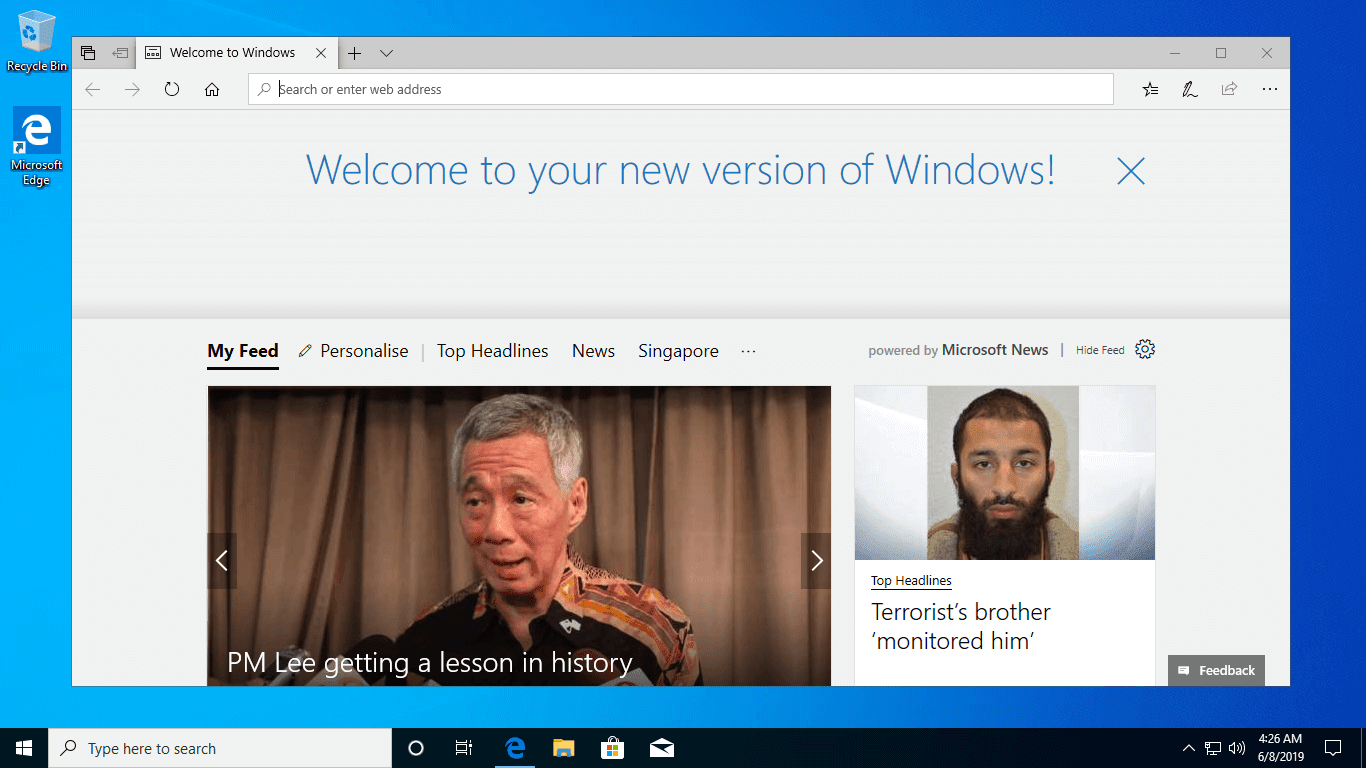Open Top Headlines category label on card

pyautogui.click(x=911, y=581)
